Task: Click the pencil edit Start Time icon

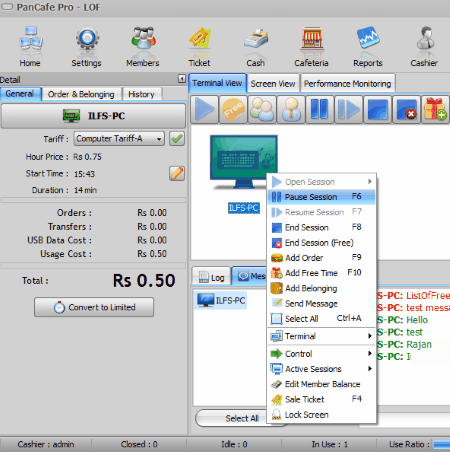Action: (177, 173)
